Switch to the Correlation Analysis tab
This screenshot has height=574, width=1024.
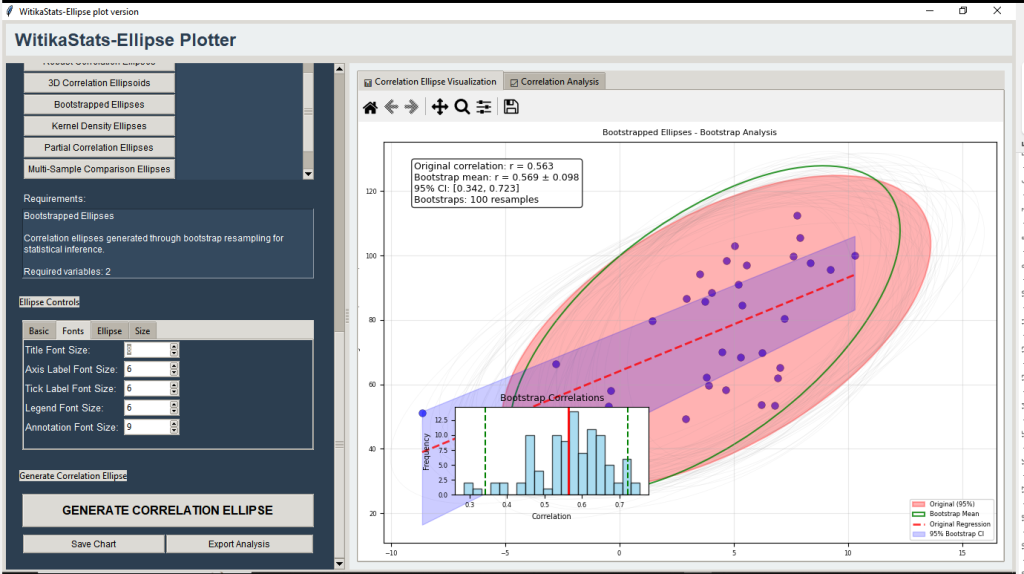tap(554, 82)
